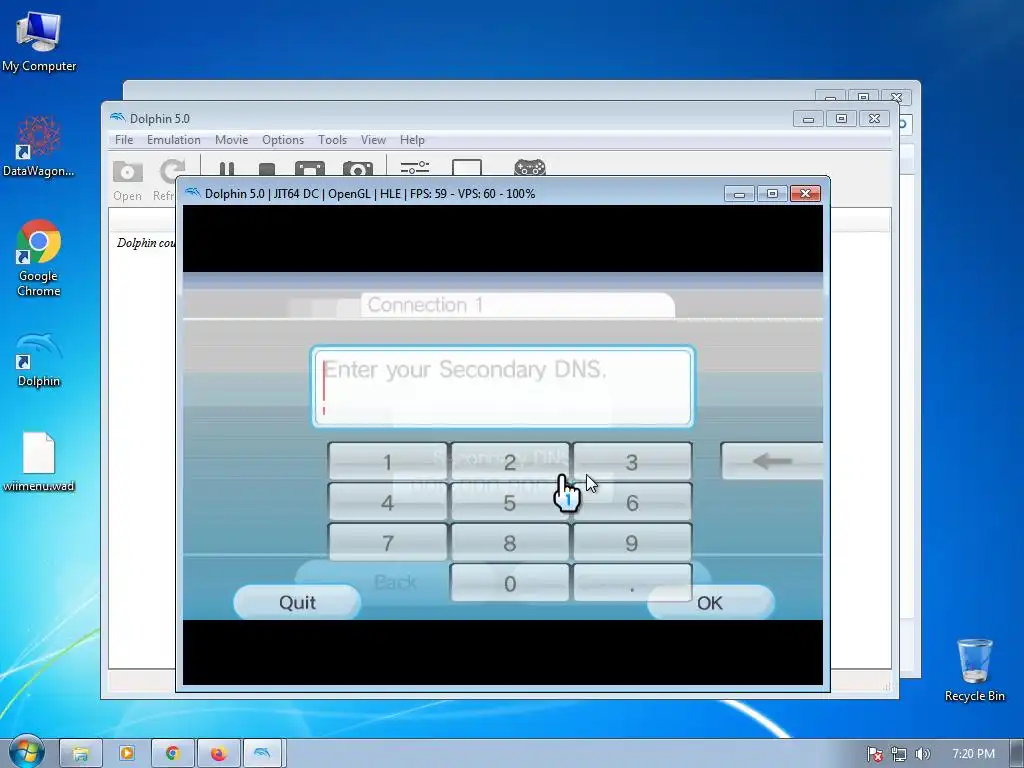Click the volume speaker tray icon
The height and width of the screenshot is (768, 1024).
922,754
